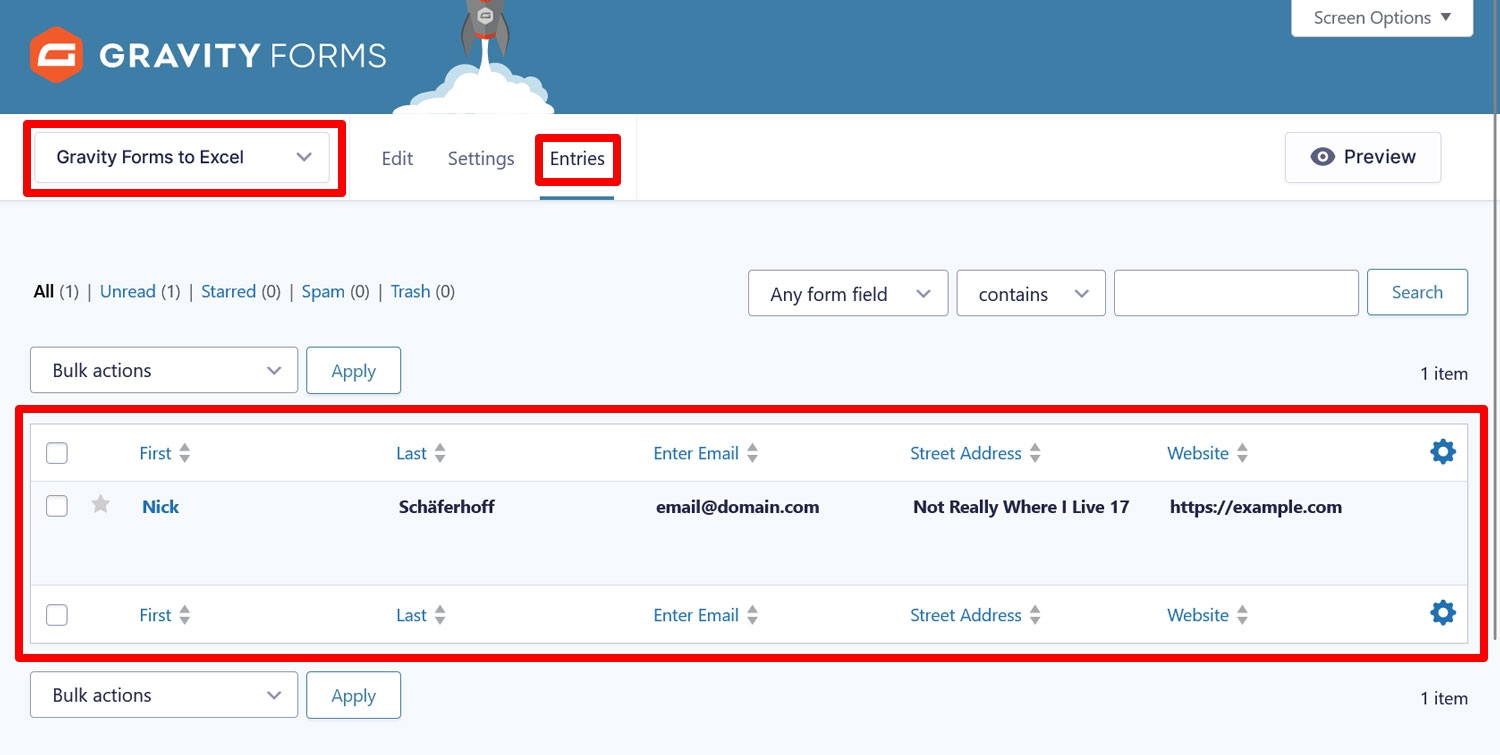
Task: Open the Any form field dropdown
Action: click(x=848, y=294)
